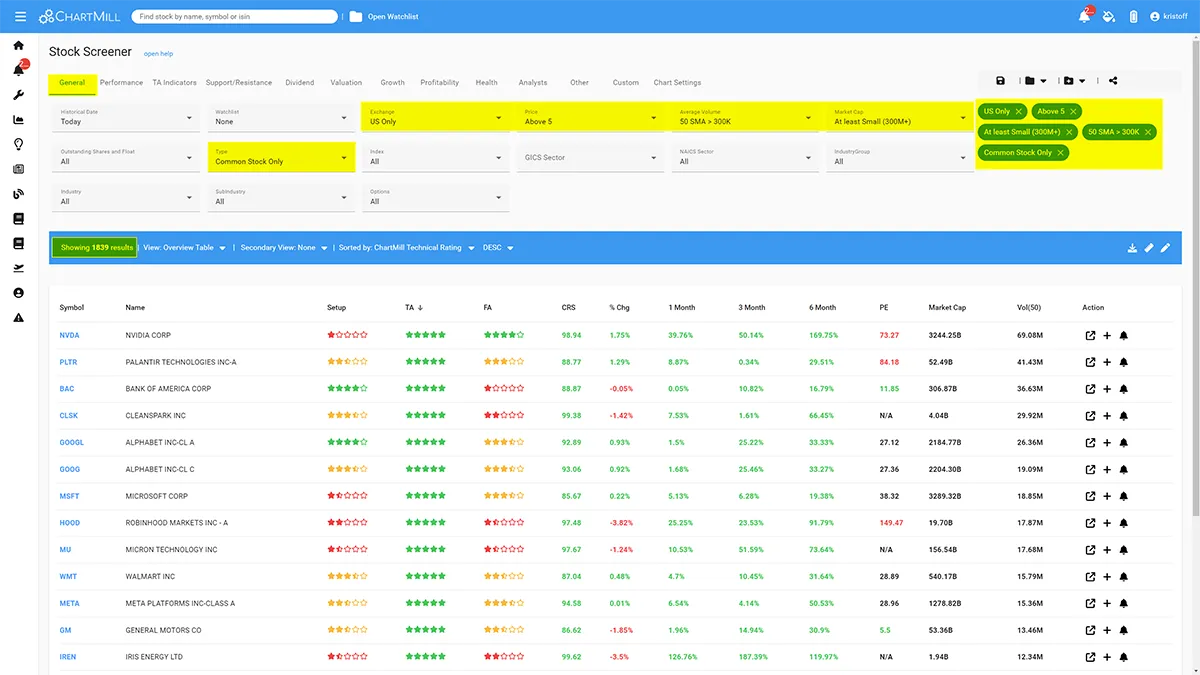Screen dimensions: 1200x675
Task: Open the Average Volume dropdown
Action: (745, 118)
